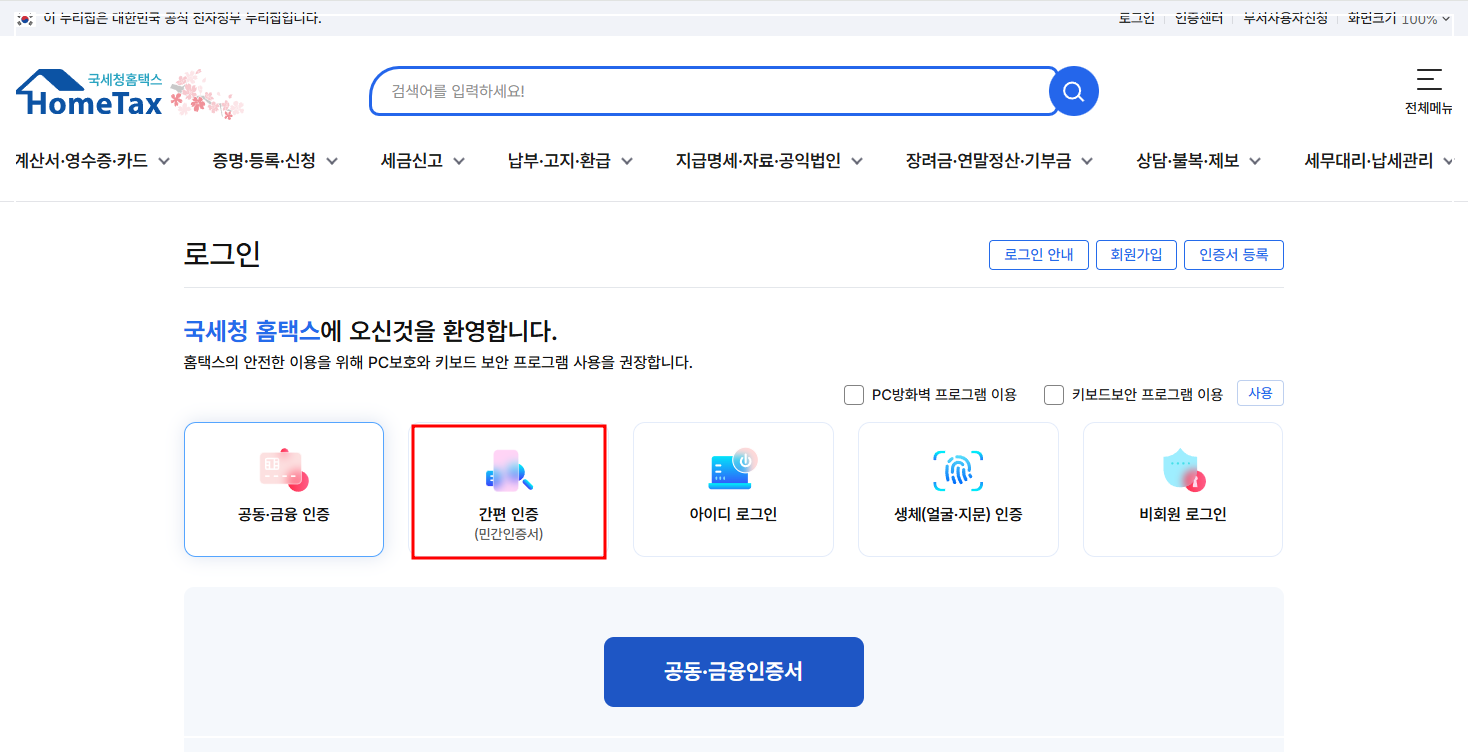This screenshot has height=752, width=1468.
Task: Click the 부서사용자신청 link
Action: click(x=1286, y=19)
